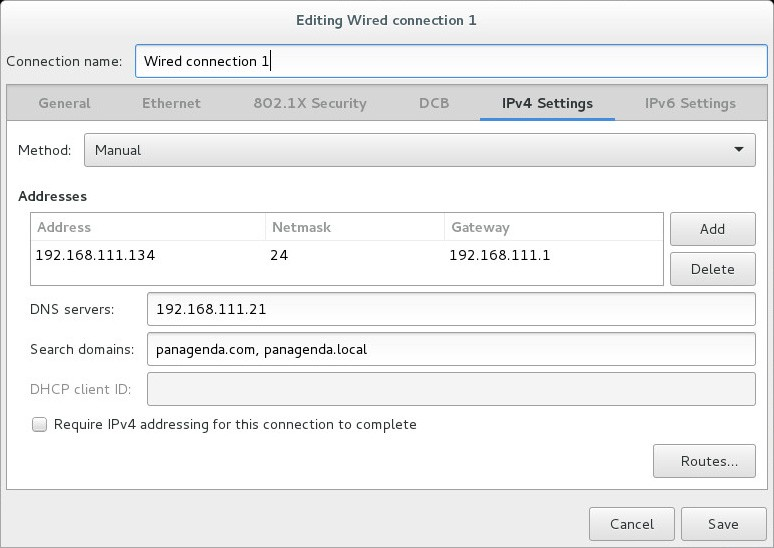The width and height of the screenshot is (774, 548).
Task: Switch to the General tab
Action: 64,103
